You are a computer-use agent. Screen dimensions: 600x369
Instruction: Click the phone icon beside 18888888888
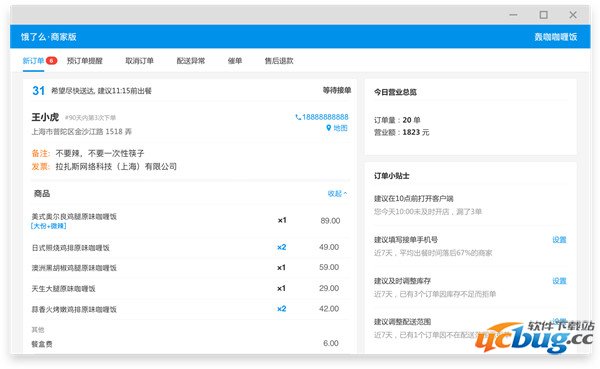tap(298, 117)
